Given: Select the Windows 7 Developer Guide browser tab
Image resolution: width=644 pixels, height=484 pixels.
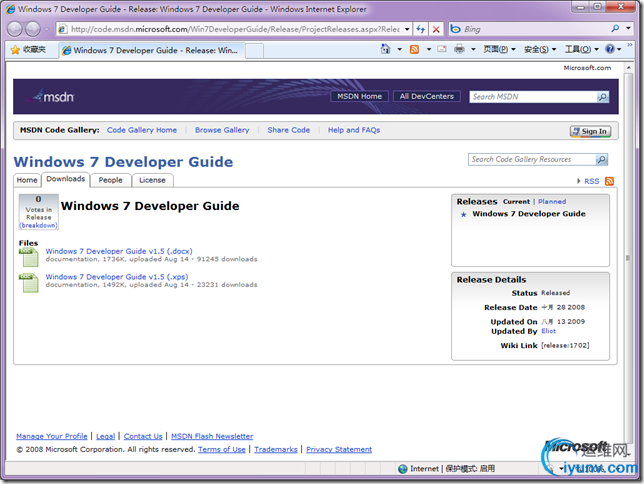Looking at the screenshot, I should (x=151, y=51).
